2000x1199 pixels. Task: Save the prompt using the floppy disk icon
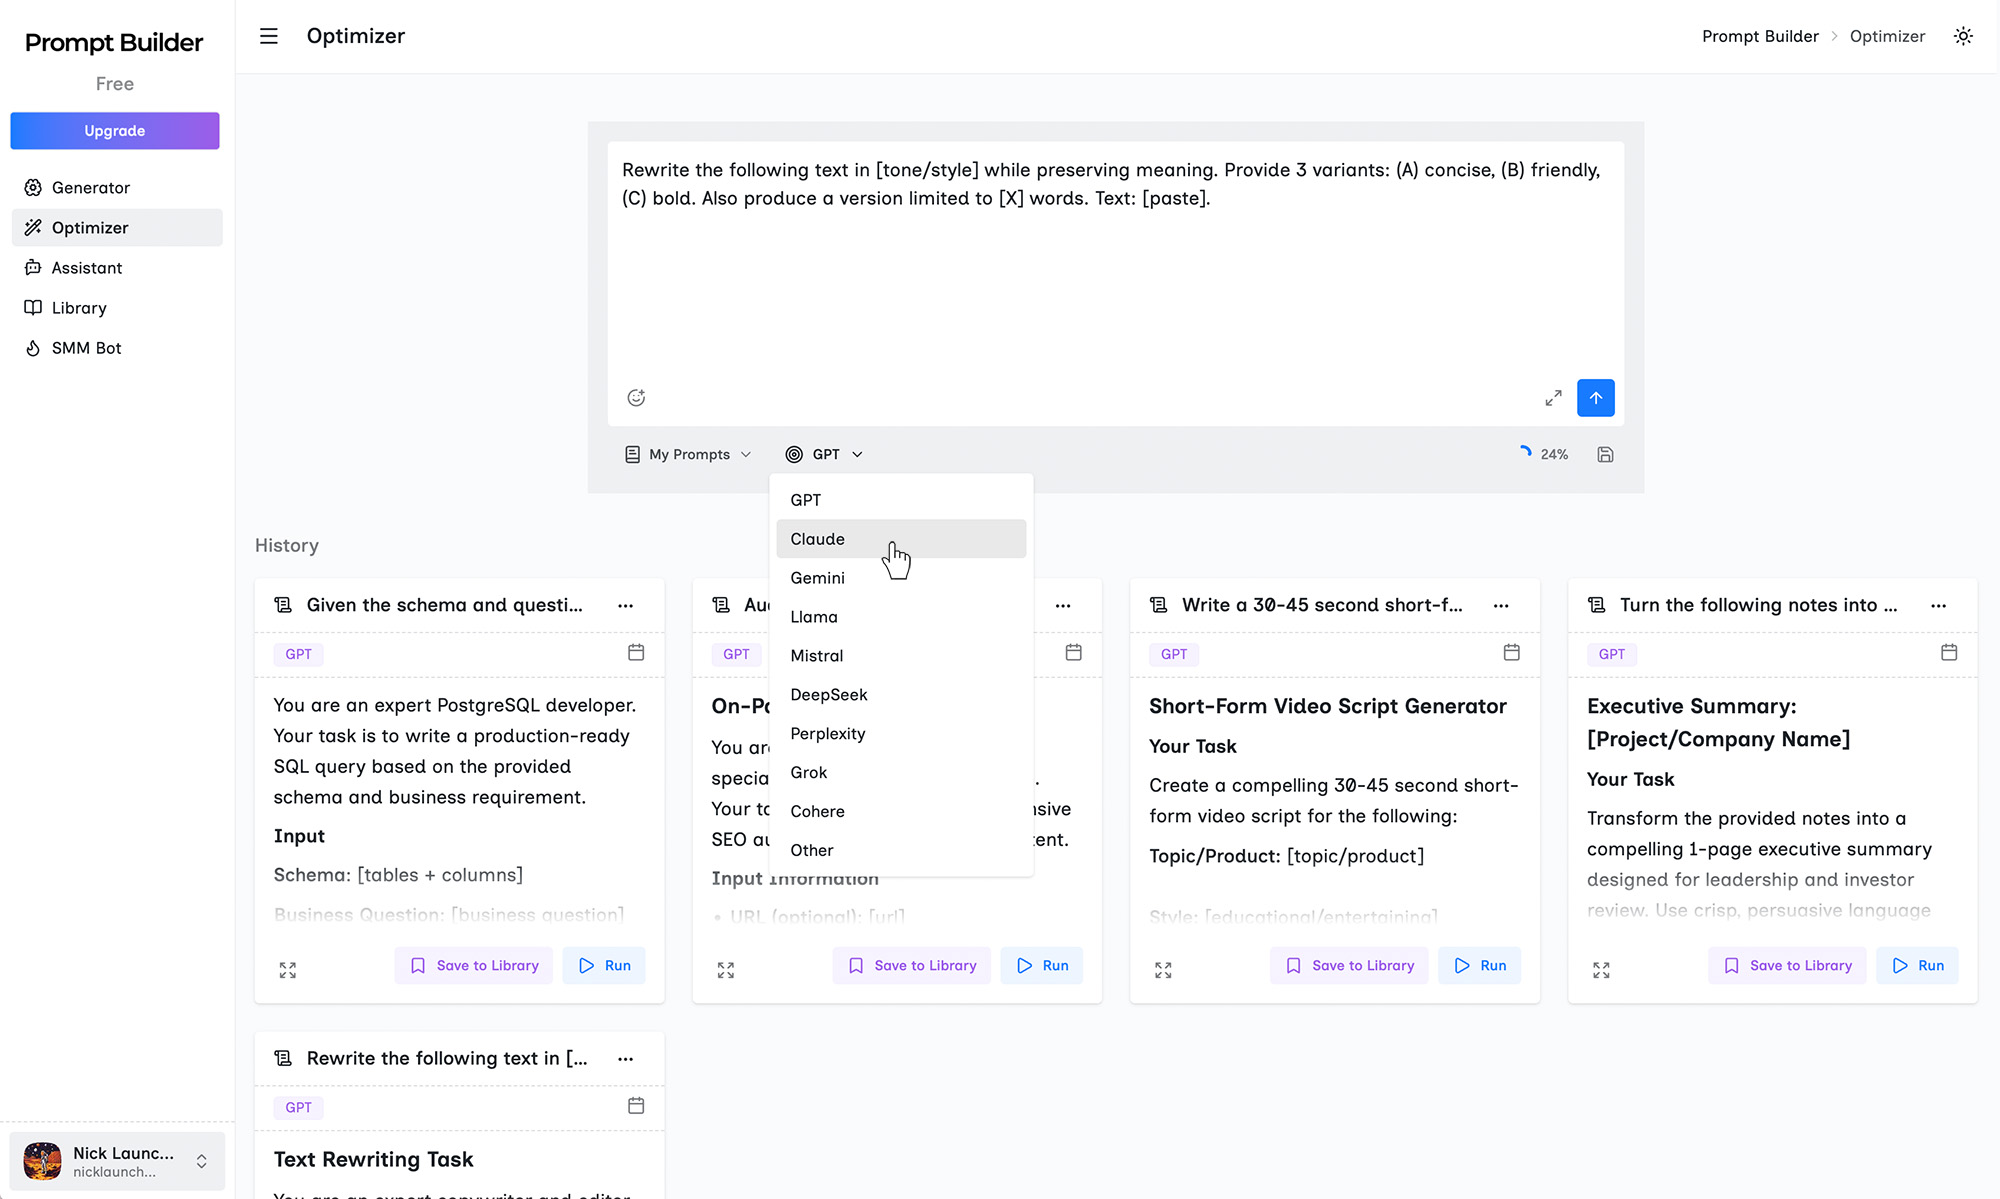(1605, 454)
